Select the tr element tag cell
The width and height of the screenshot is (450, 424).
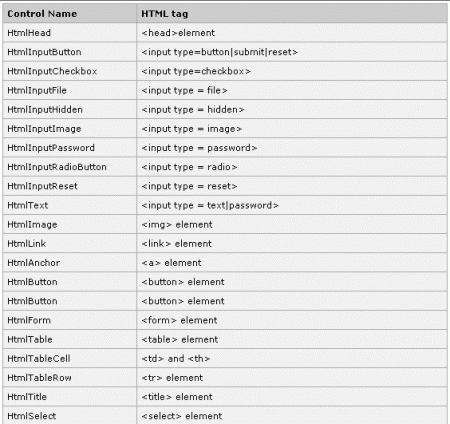pos(292,378)
